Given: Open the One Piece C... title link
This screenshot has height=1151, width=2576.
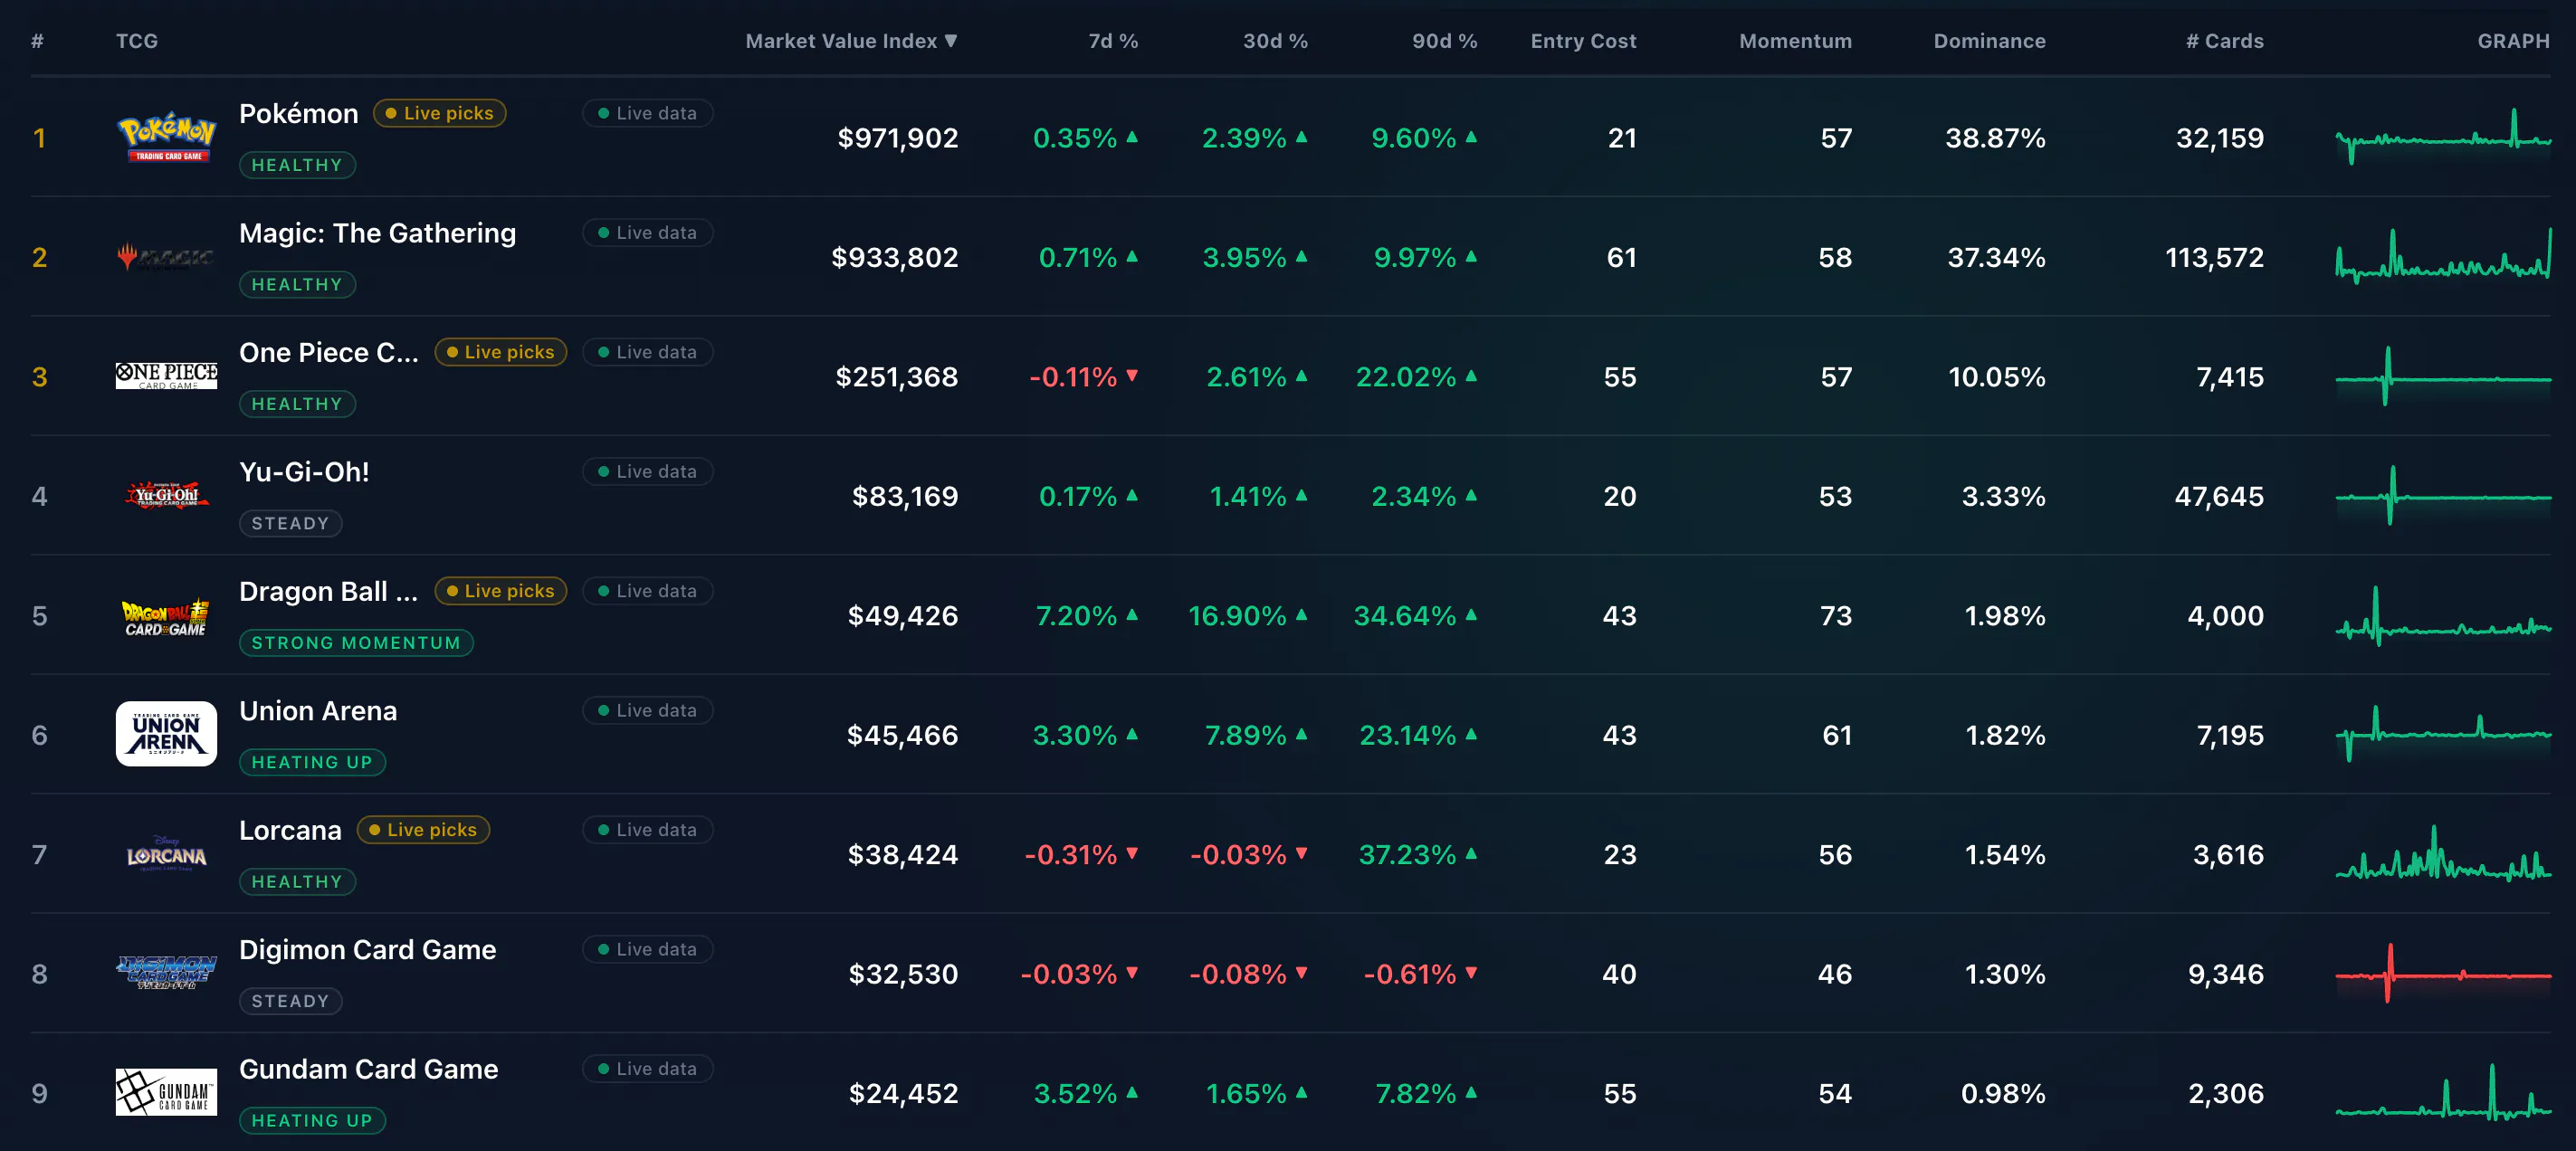Looking at the screenshot, I should (x=329, y=353).
